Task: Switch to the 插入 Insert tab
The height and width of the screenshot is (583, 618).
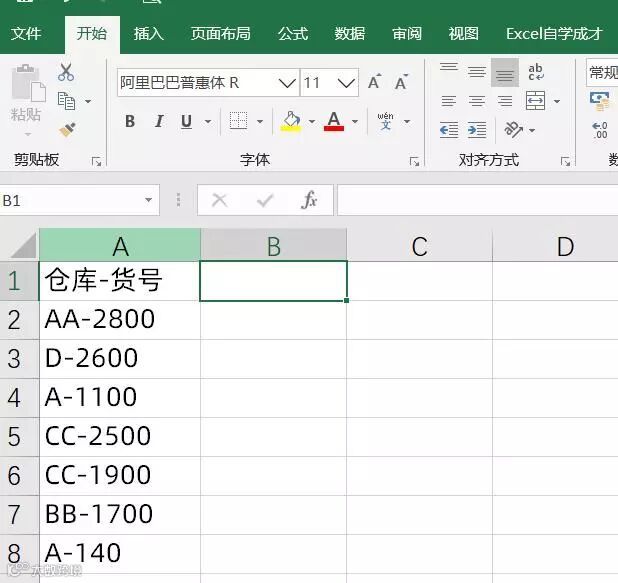Action: point(149,34)
